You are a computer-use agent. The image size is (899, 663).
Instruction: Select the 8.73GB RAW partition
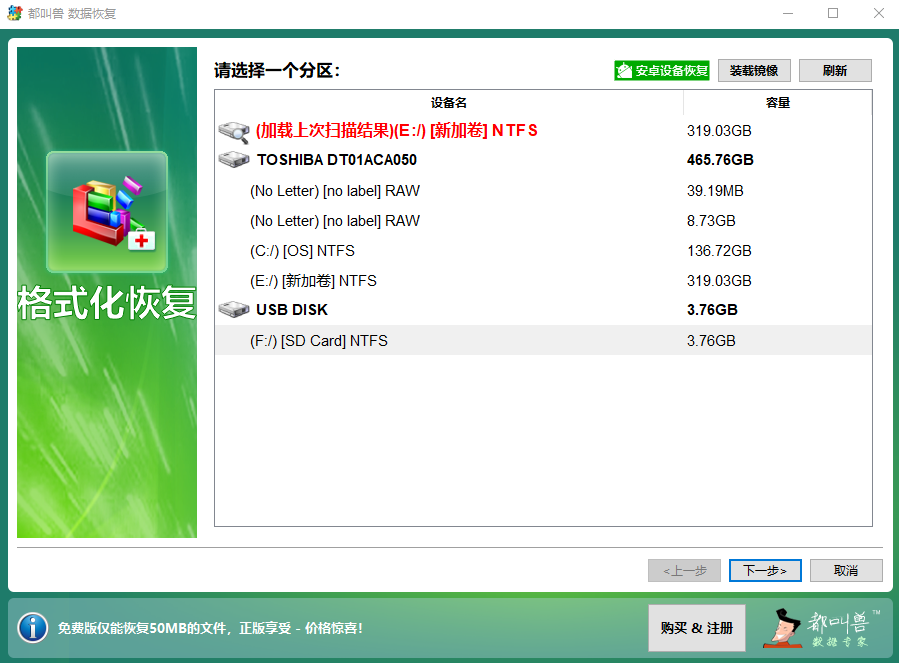click(543, 221)
